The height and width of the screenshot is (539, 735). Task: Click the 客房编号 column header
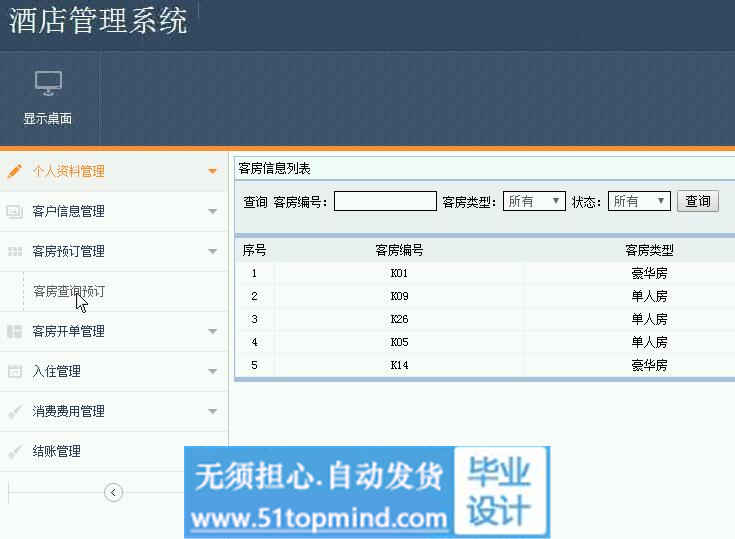(x=399, y=250)
